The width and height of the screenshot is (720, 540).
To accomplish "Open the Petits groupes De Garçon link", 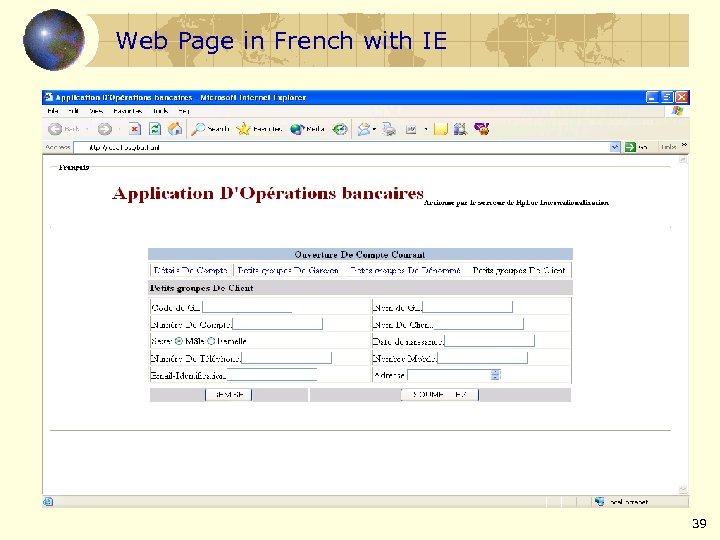I will point(288,270).
